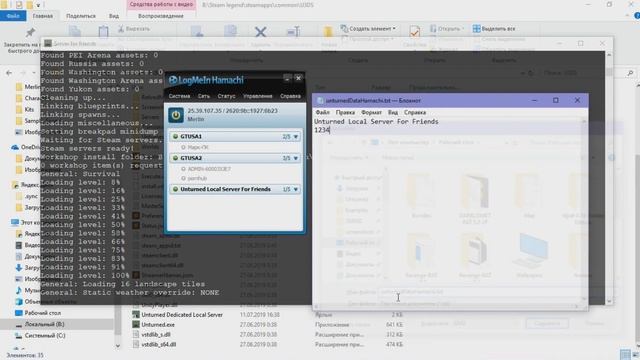Click the rename icon in ribbon
The image size is (640, 360).
293,32
